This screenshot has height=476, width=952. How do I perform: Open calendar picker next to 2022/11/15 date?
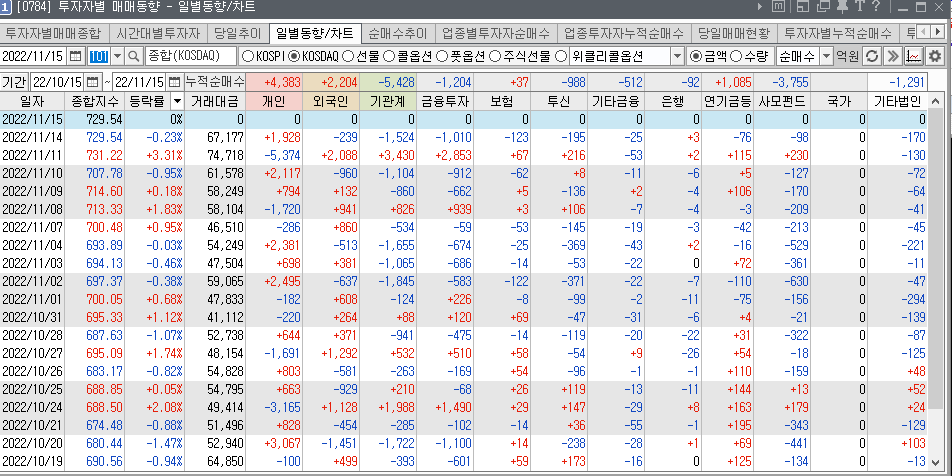click(x=76, y=56)
